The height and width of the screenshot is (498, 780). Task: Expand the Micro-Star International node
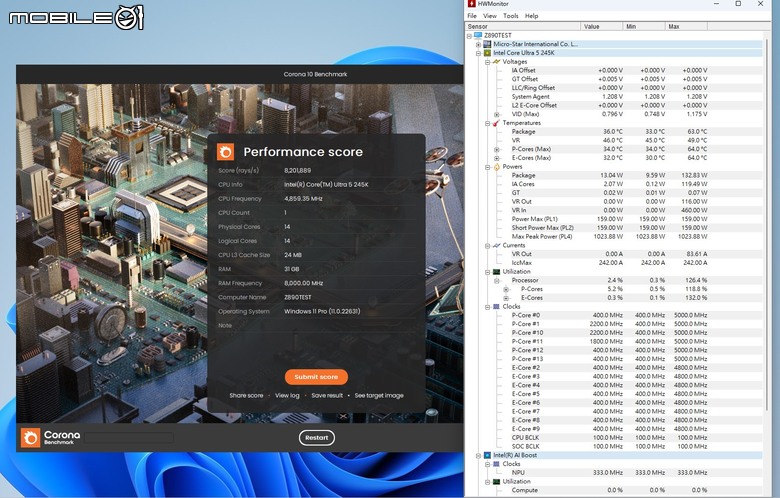479,44
